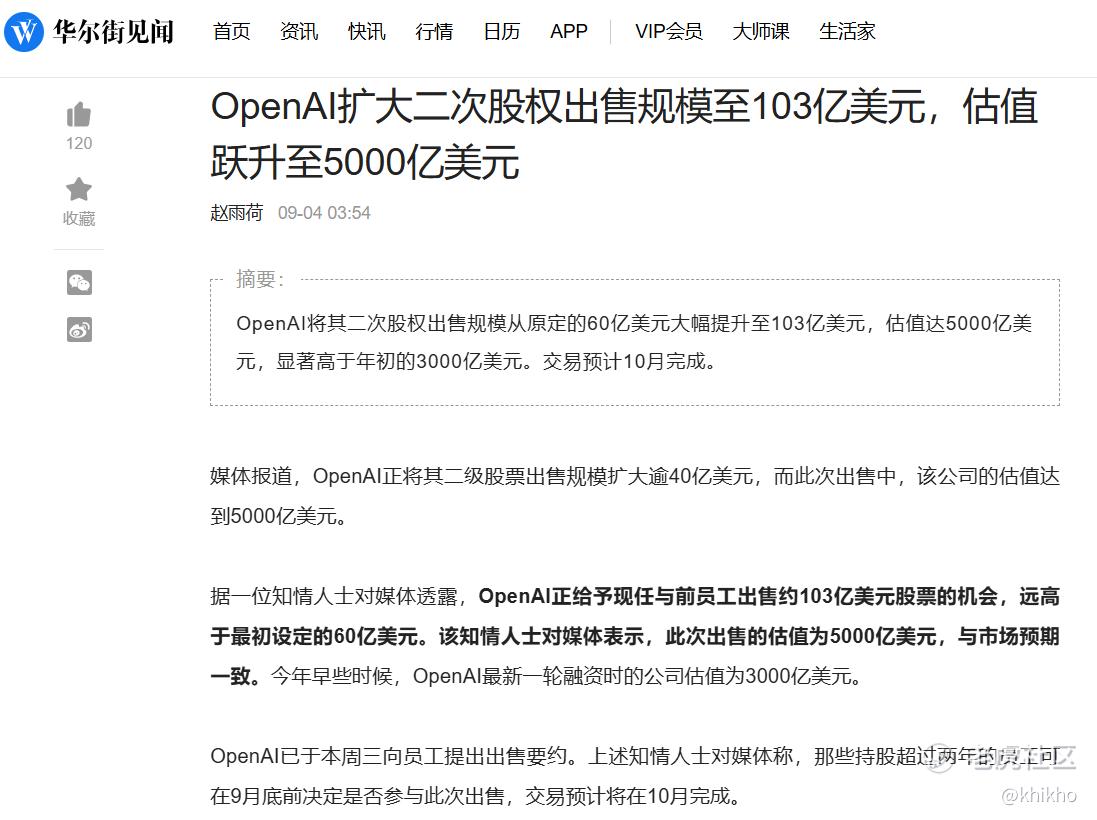Favorite the article with star icon
This screenshot has height=820, width=1097.
click(79, 189)
